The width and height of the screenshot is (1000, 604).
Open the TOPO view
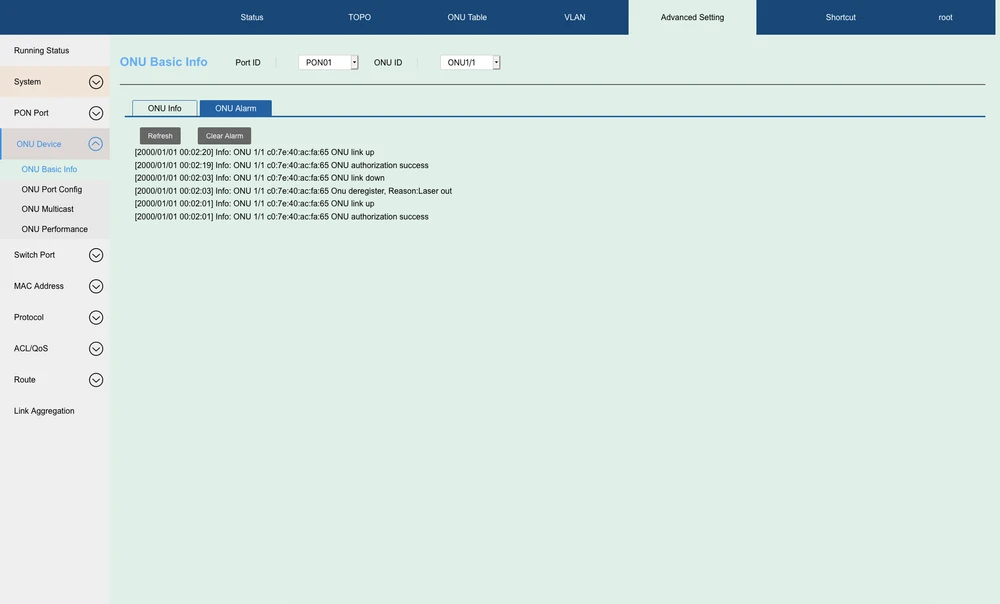pos(359,17)
